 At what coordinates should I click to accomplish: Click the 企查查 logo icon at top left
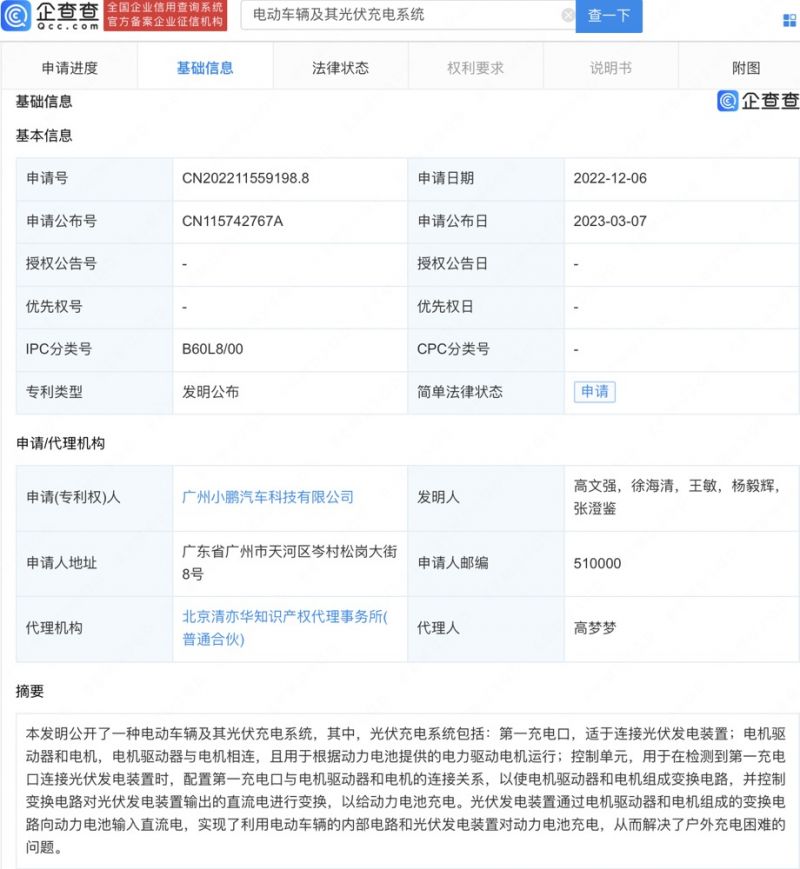[x=16, y=16]
